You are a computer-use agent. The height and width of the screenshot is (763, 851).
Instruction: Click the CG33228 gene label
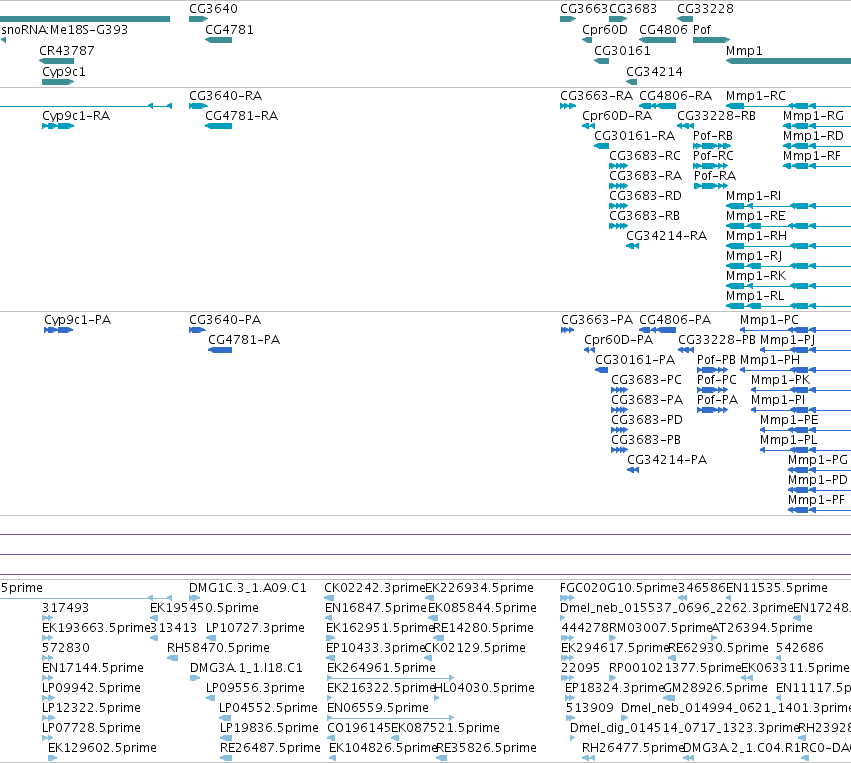tap(705, 9)
